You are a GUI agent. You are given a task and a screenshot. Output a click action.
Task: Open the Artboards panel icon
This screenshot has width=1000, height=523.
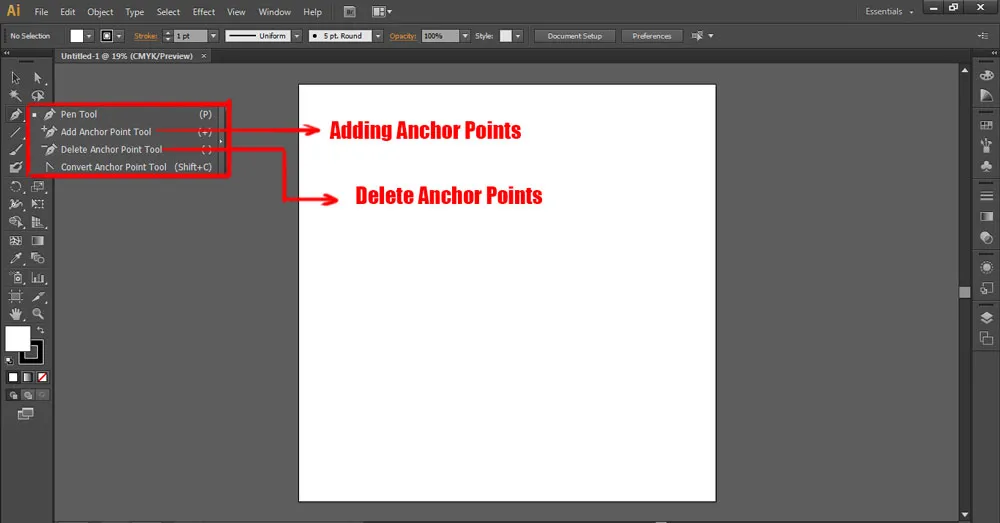(x=986, y=338)
